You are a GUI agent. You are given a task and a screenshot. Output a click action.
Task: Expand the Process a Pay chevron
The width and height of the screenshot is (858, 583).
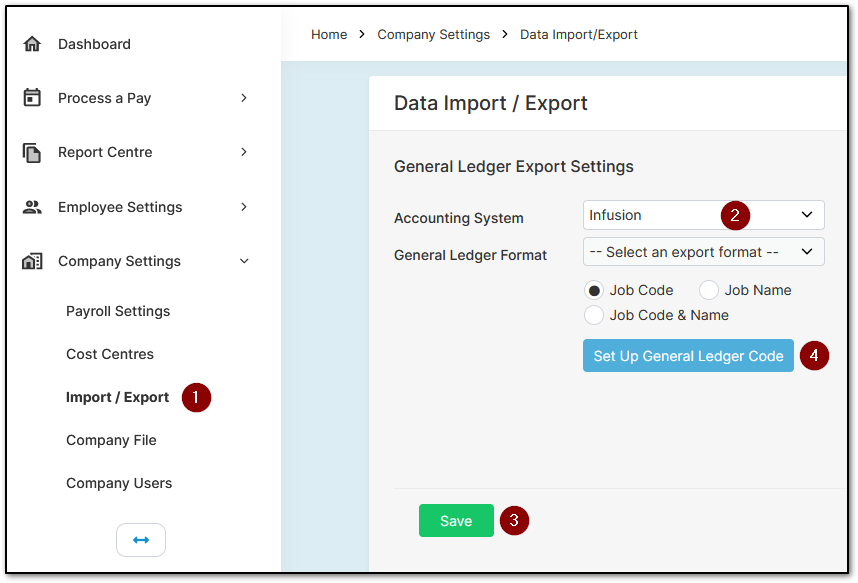[244, 98]
